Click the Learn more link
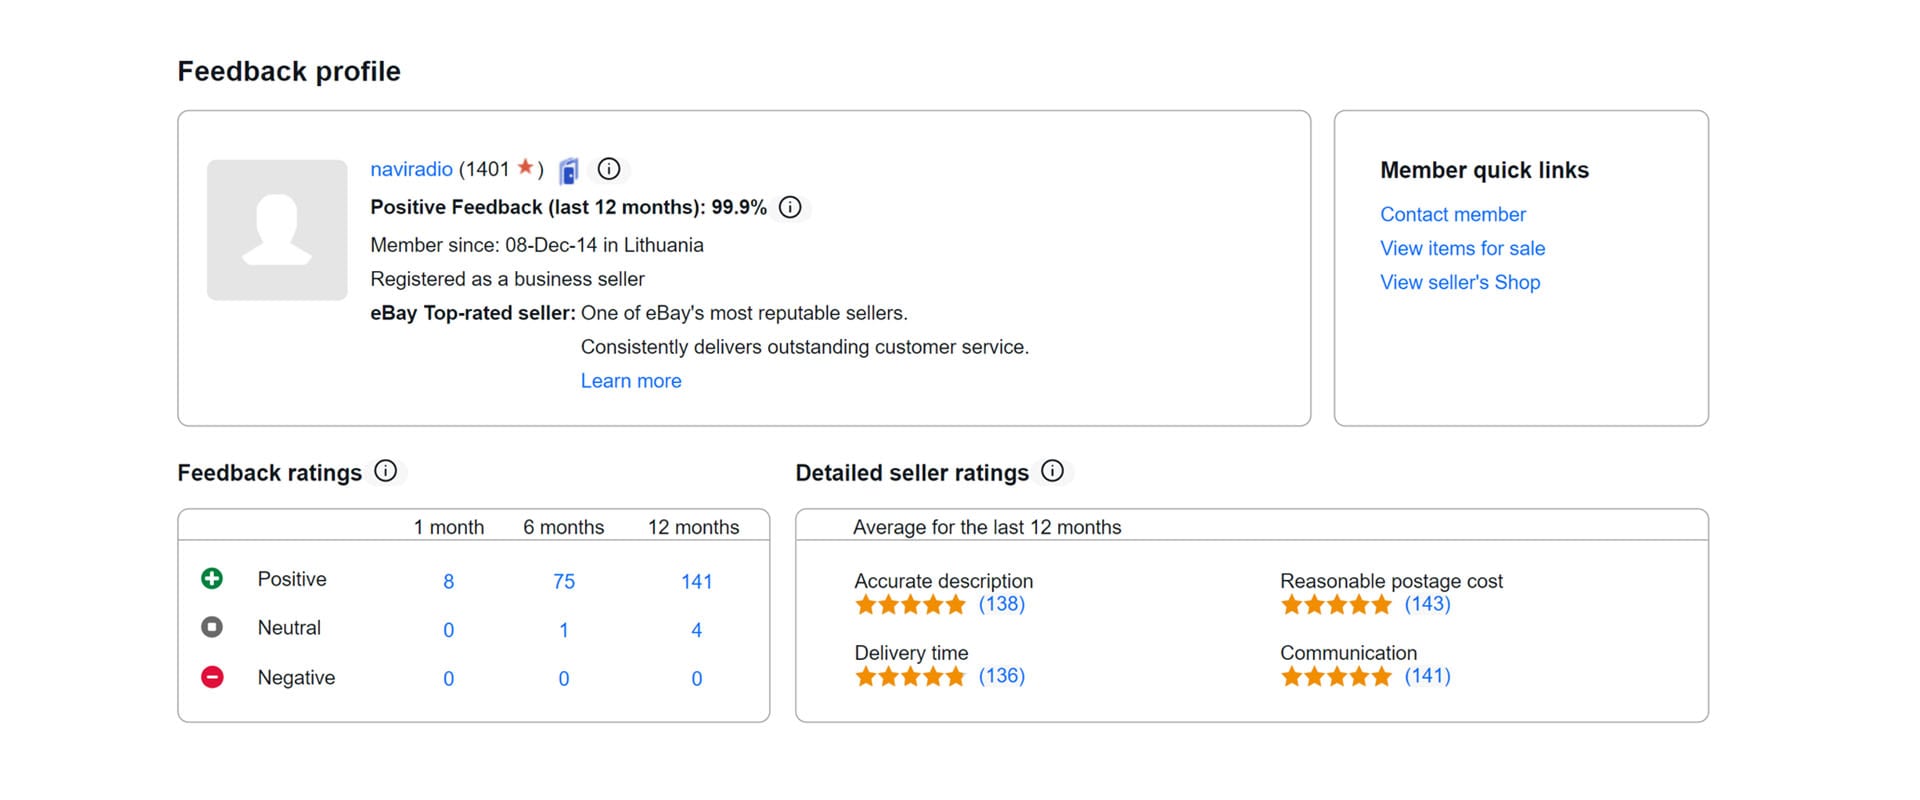This screenshot has height=800, width=1920. click(x=631, y=381)
